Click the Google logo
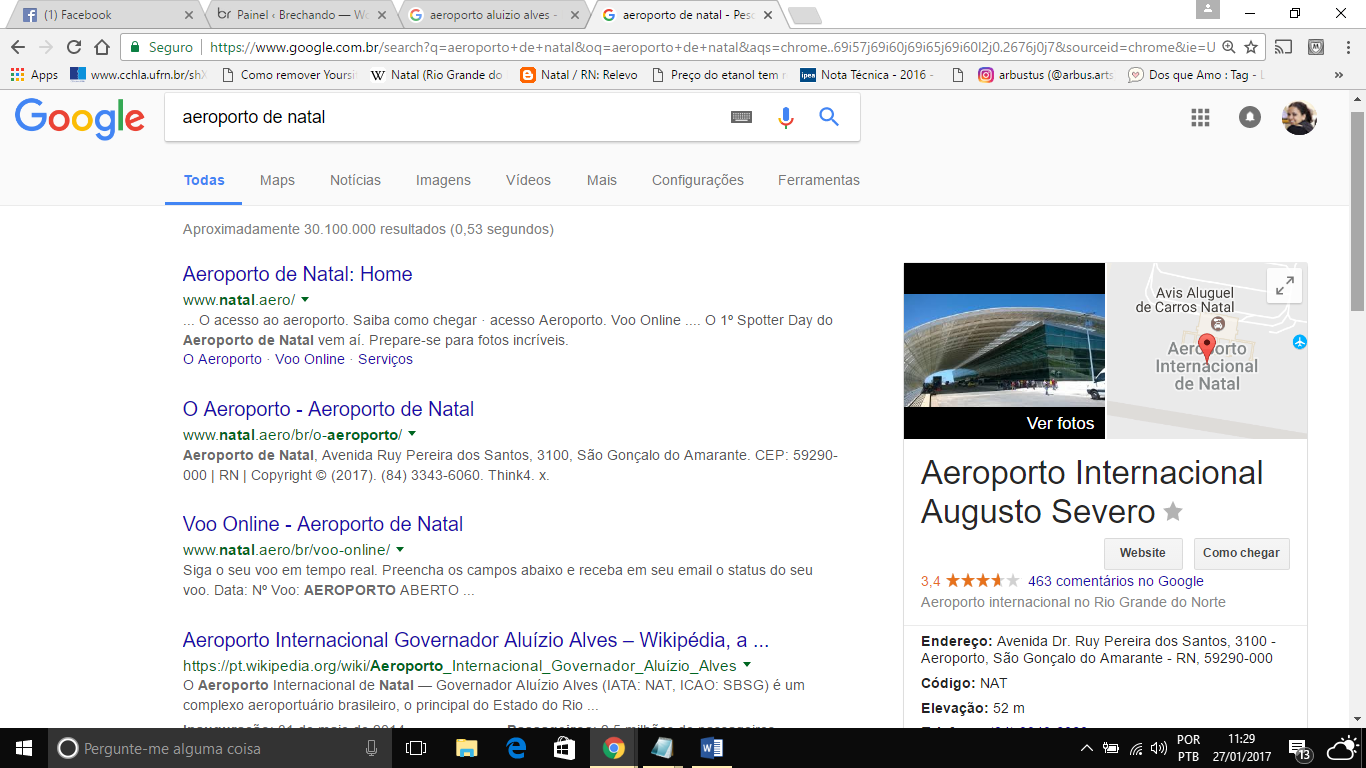Screen dimensions: 1366x768 coord(79,118)
